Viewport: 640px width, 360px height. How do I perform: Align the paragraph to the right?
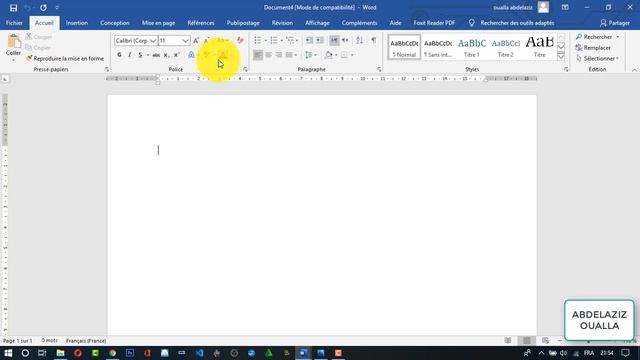pyautogui.click(x=278, y=55)
